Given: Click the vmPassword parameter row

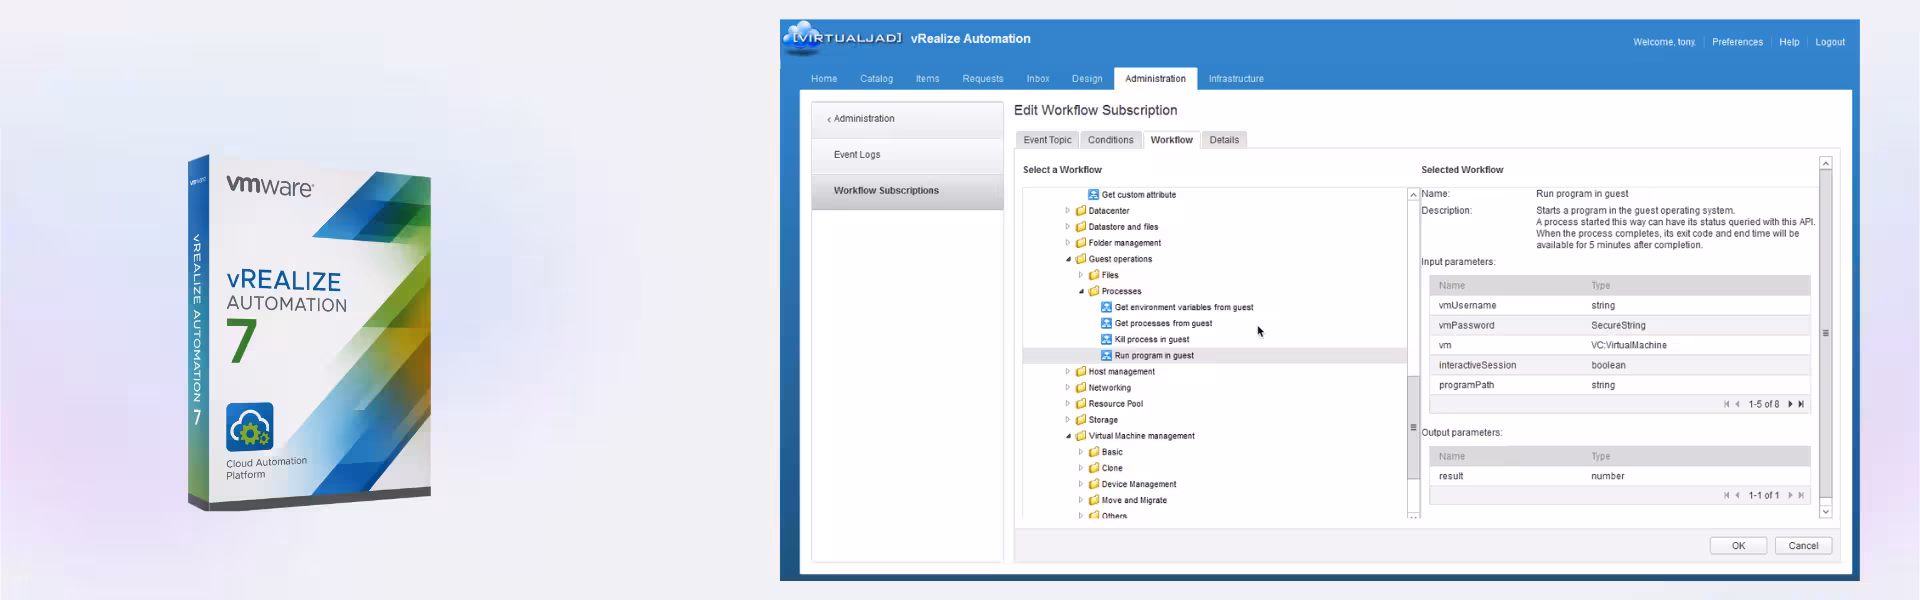Looking at the screenshot, I should [1619, 325].
